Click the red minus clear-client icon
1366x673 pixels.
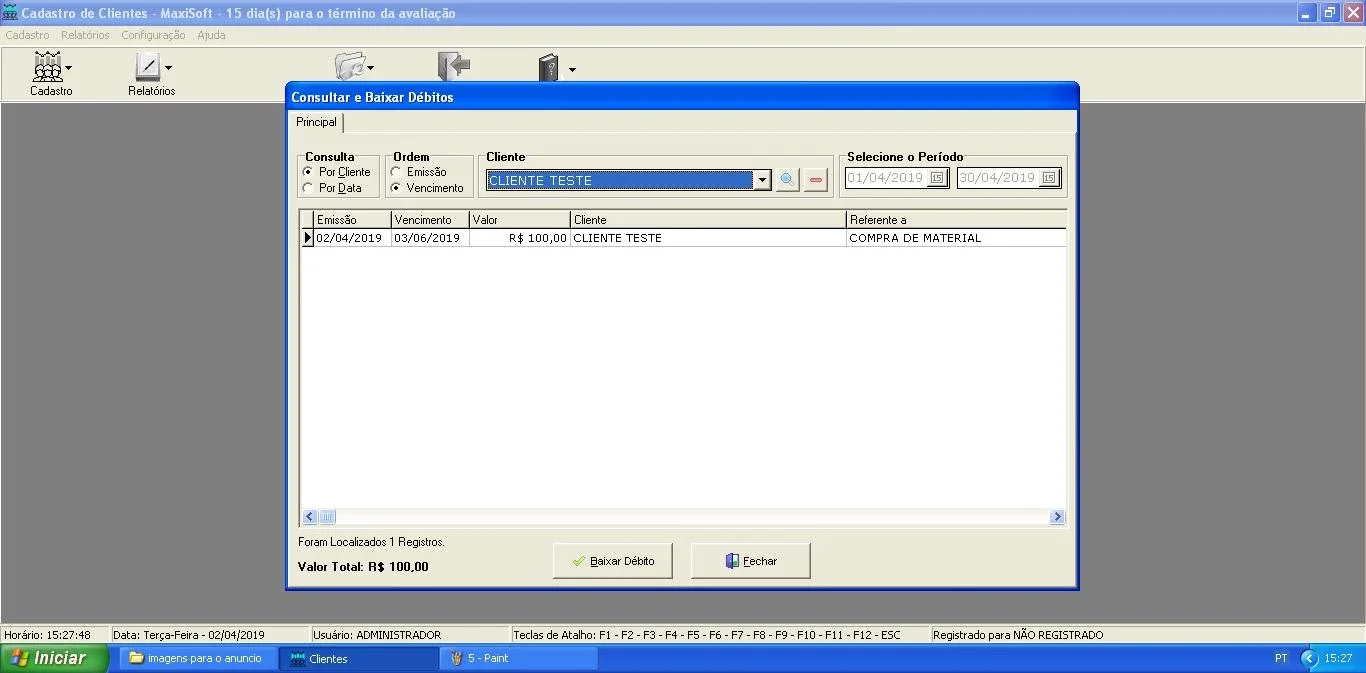(817, 180)
